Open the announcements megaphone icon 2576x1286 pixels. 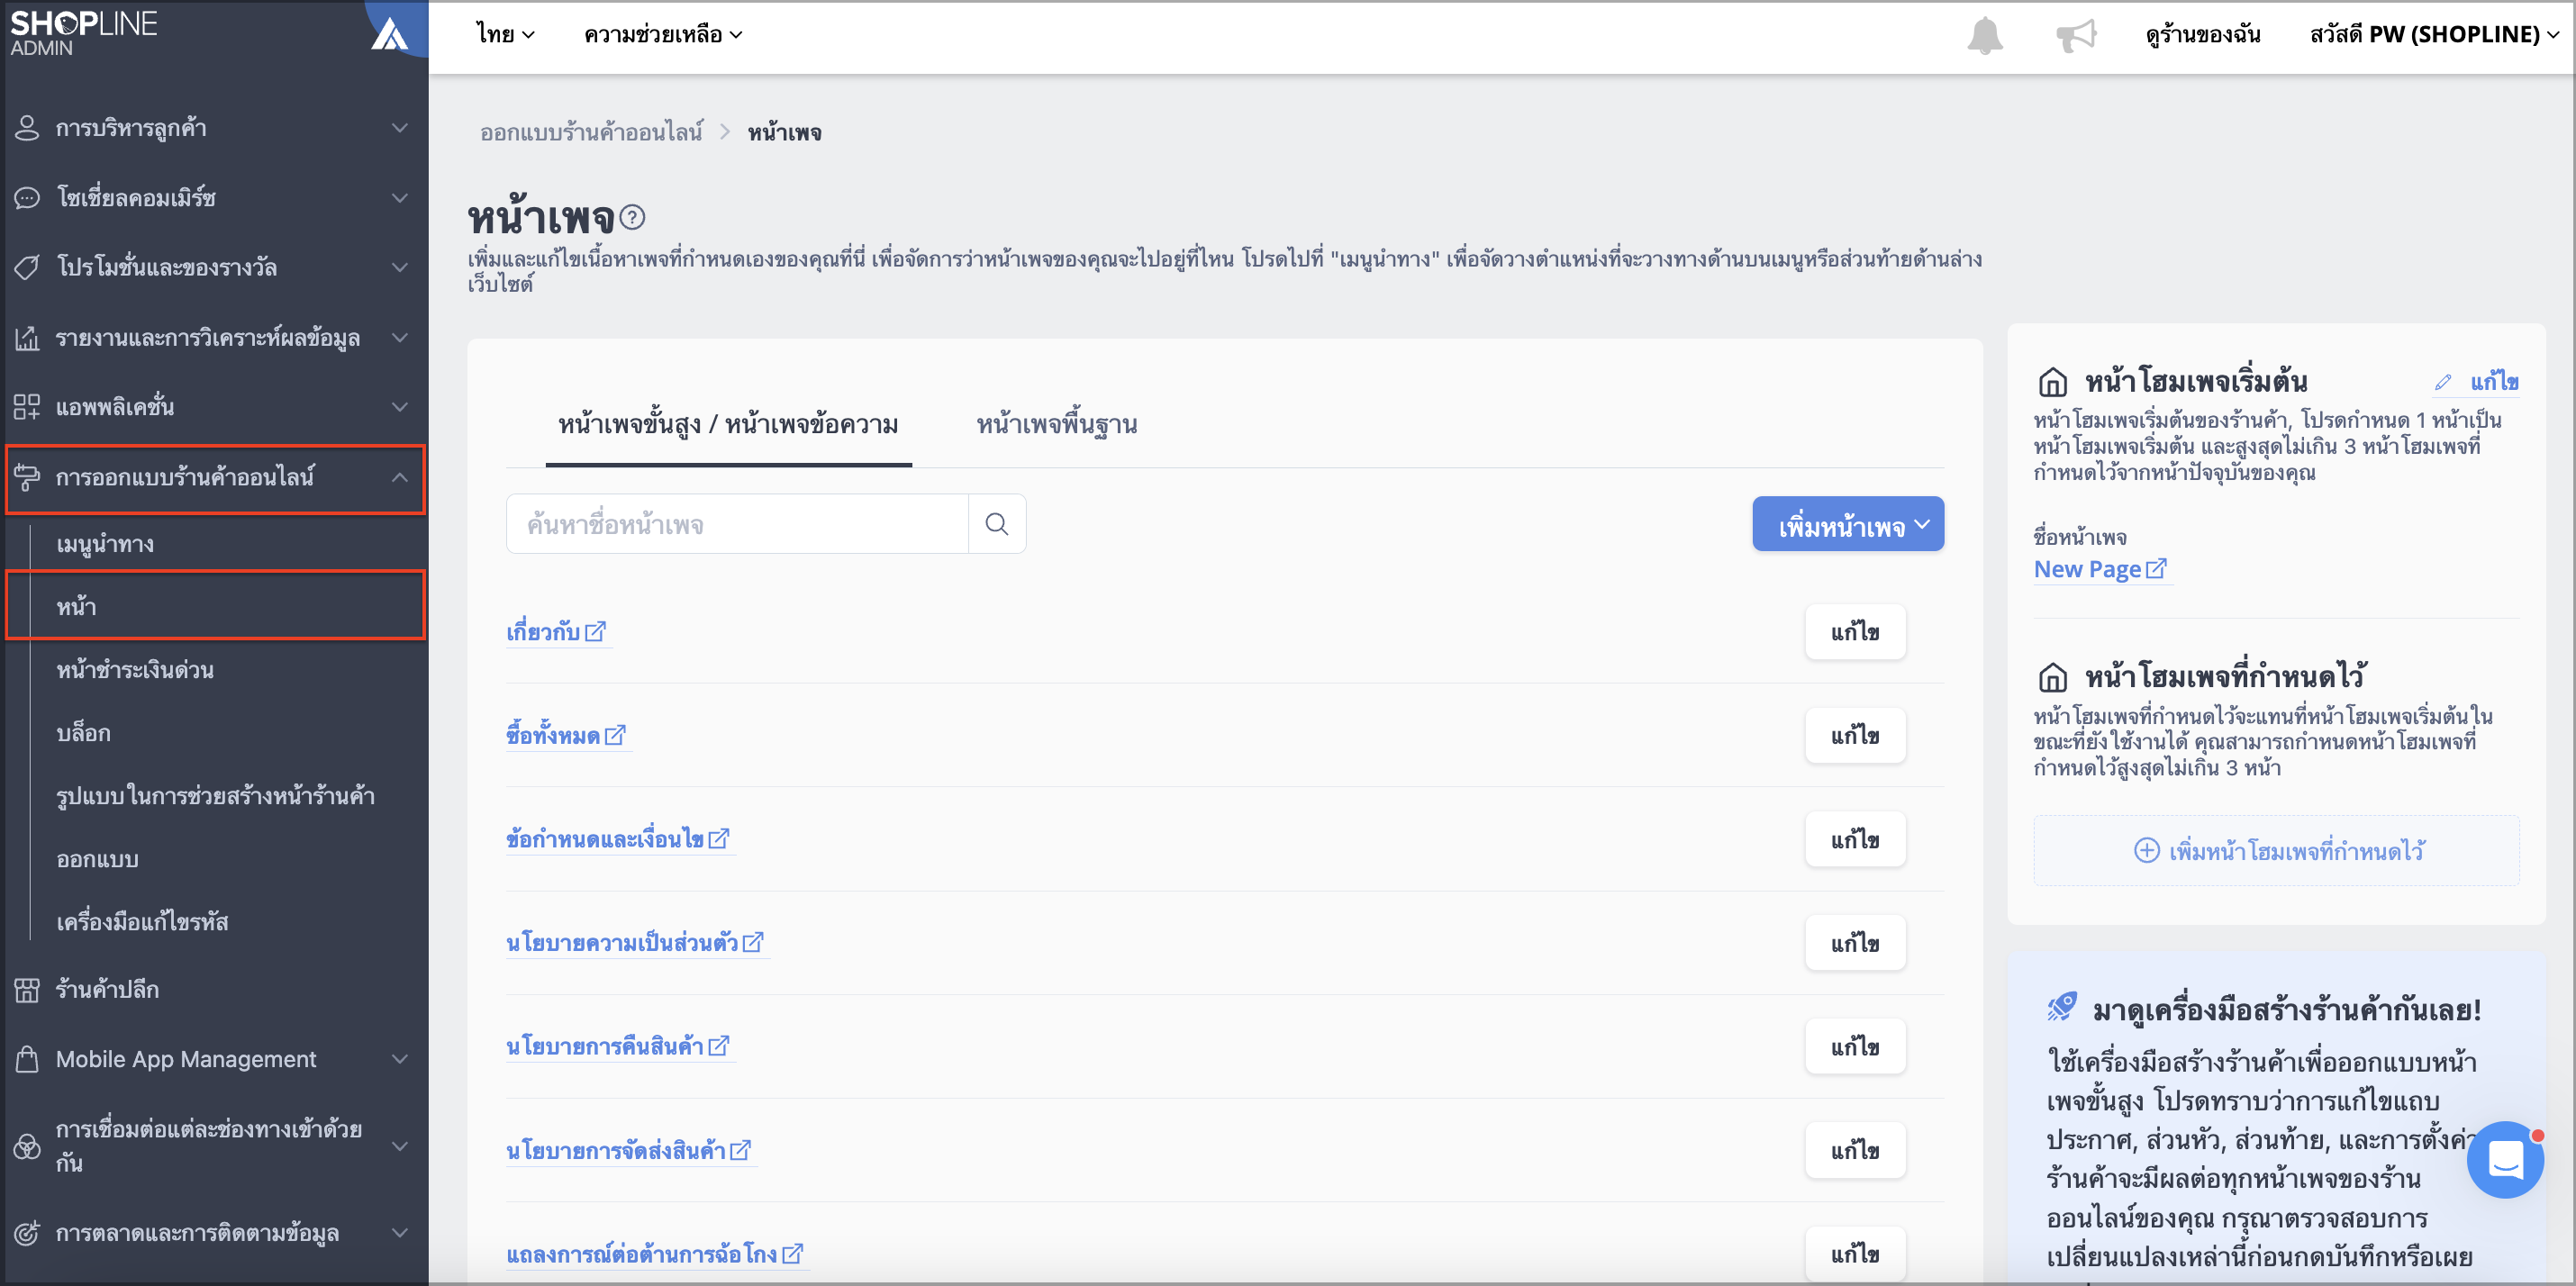point(2076,36)
